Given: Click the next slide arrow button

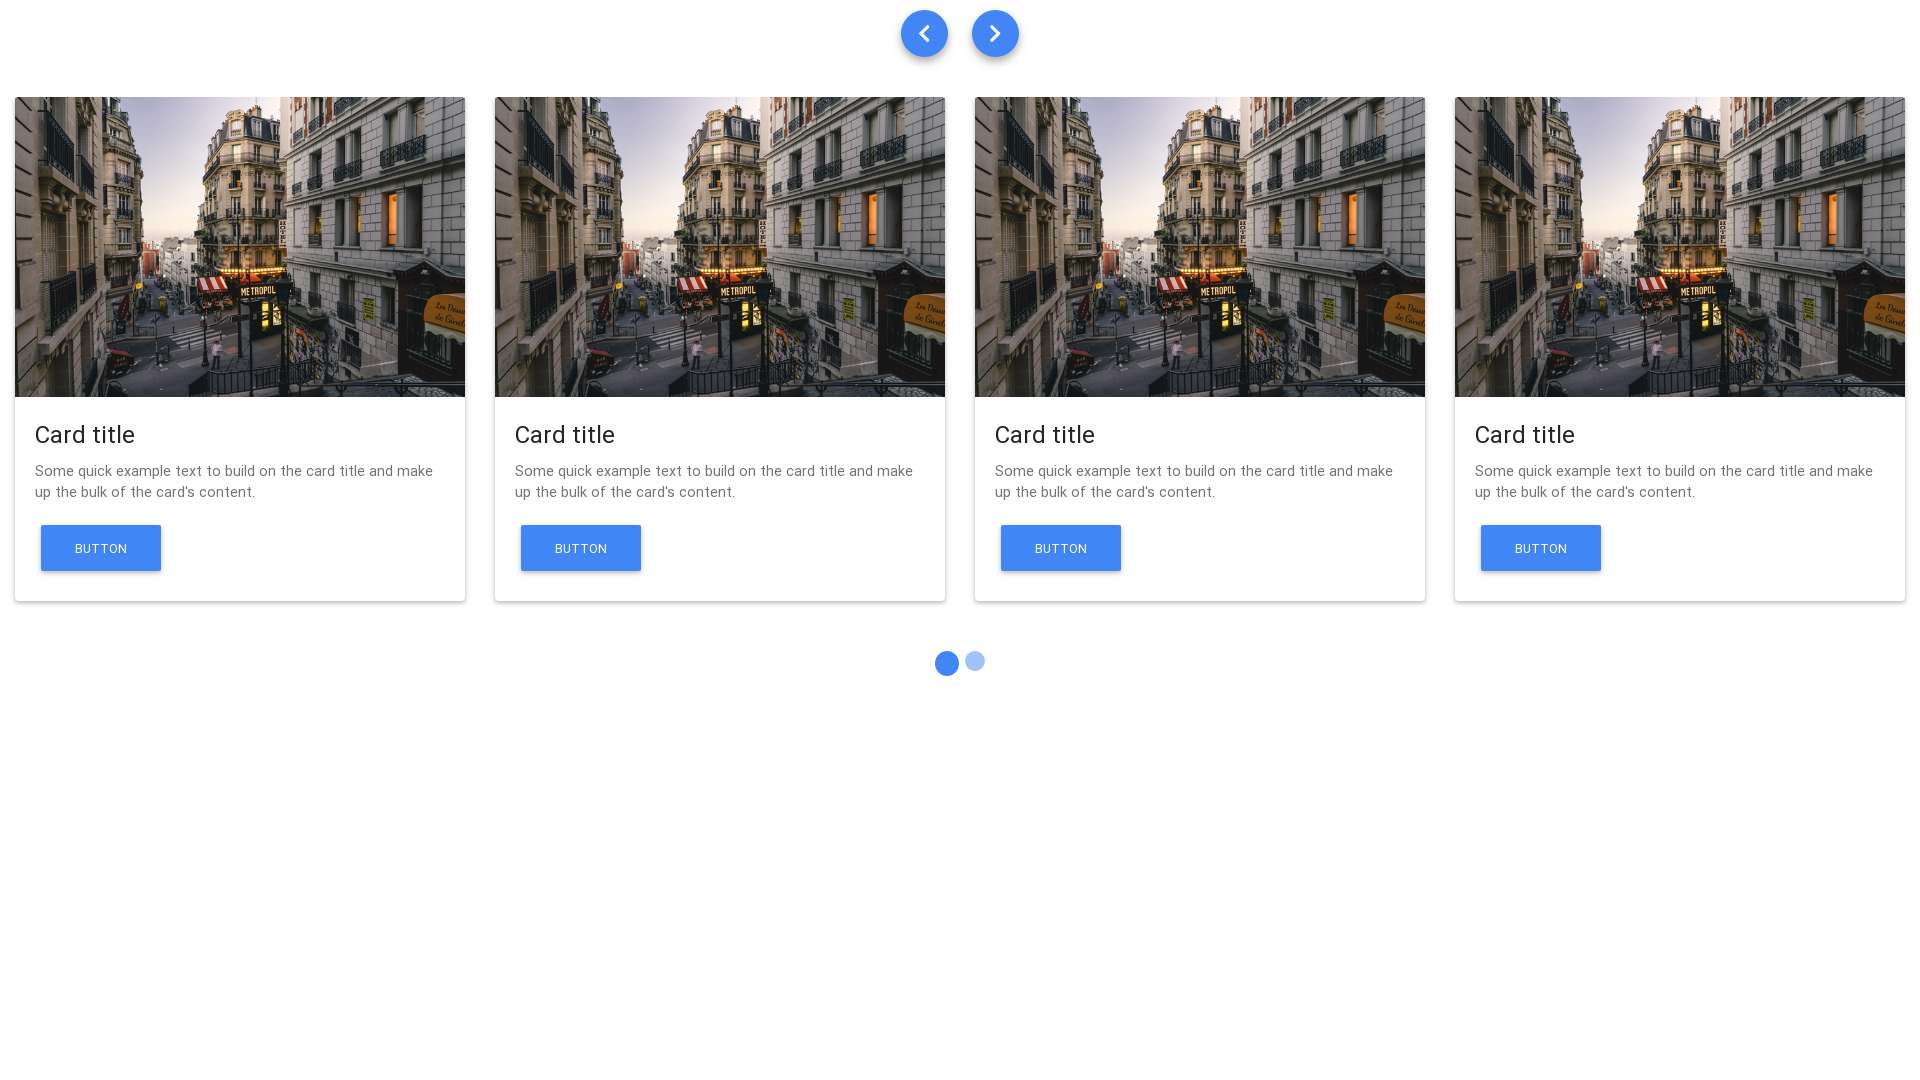Looking at the screenshot, I should [995, 34].
